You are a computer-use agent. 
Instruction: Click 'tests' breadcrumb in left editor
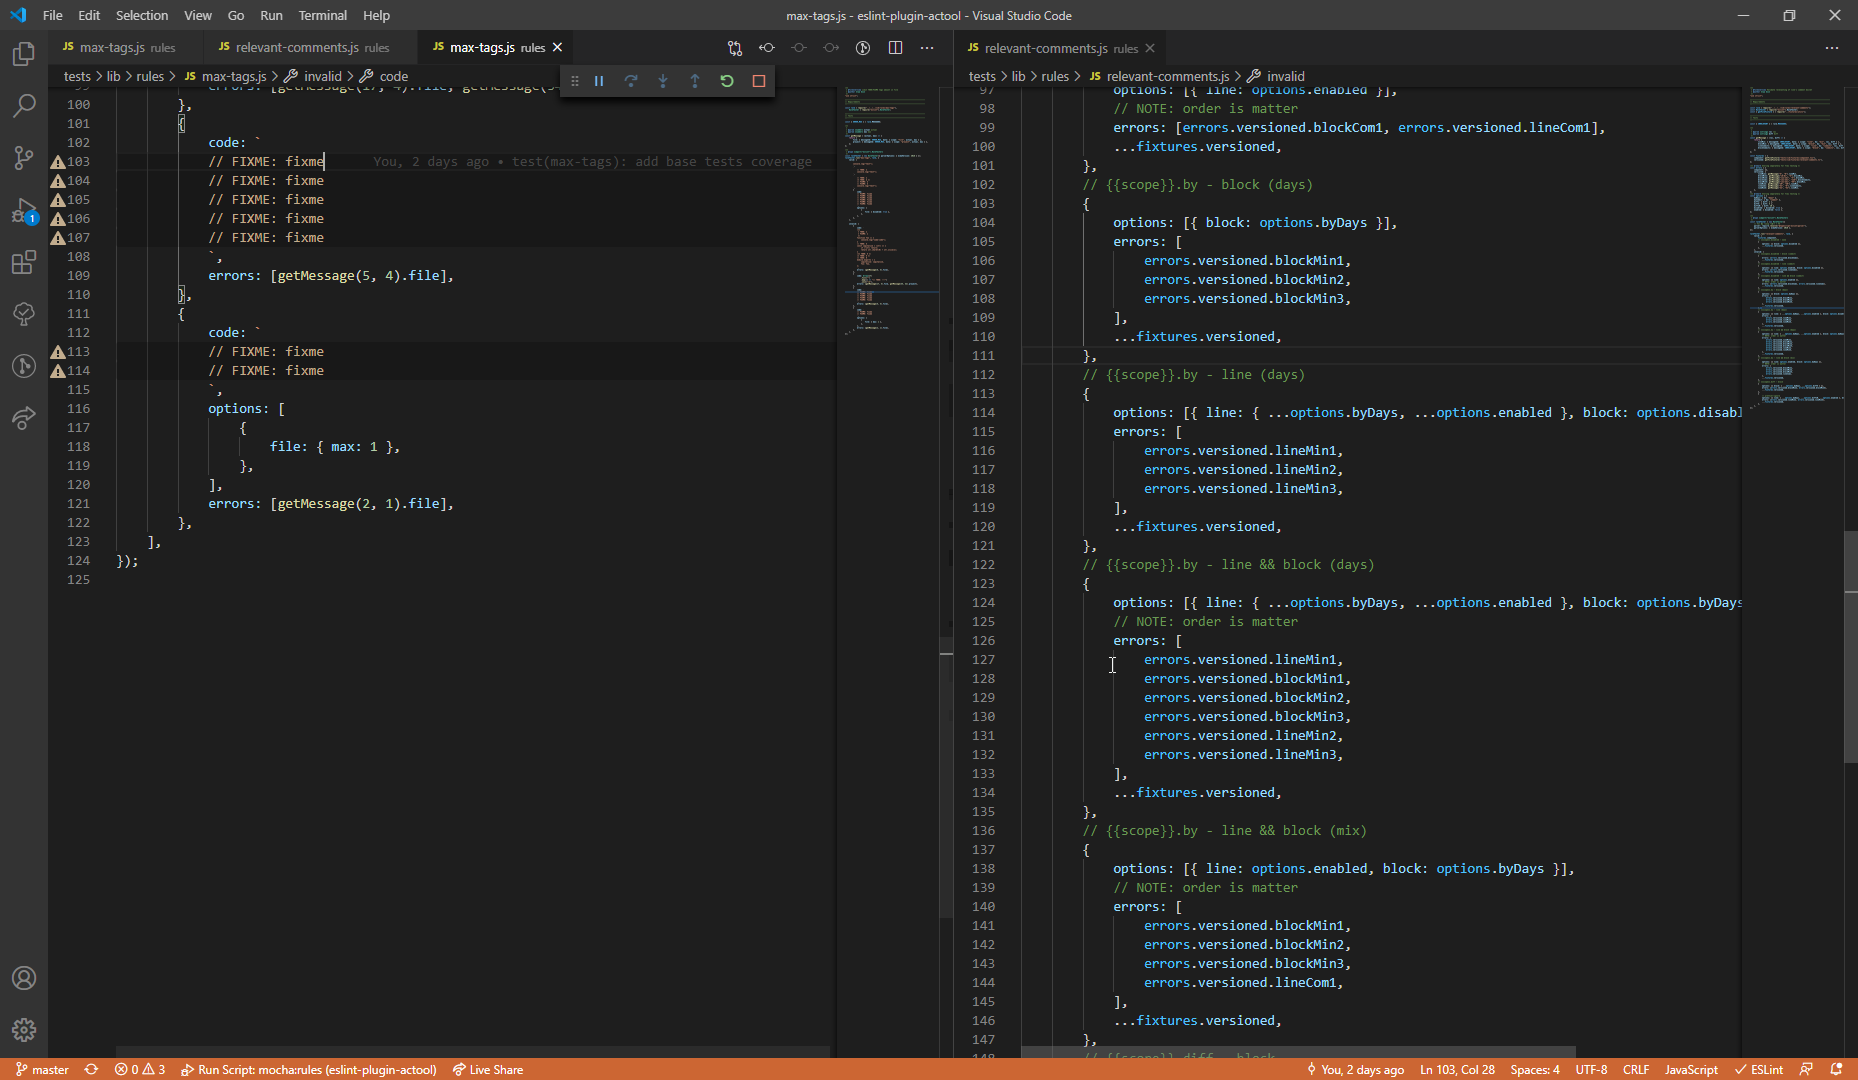(x=77, y=76)
